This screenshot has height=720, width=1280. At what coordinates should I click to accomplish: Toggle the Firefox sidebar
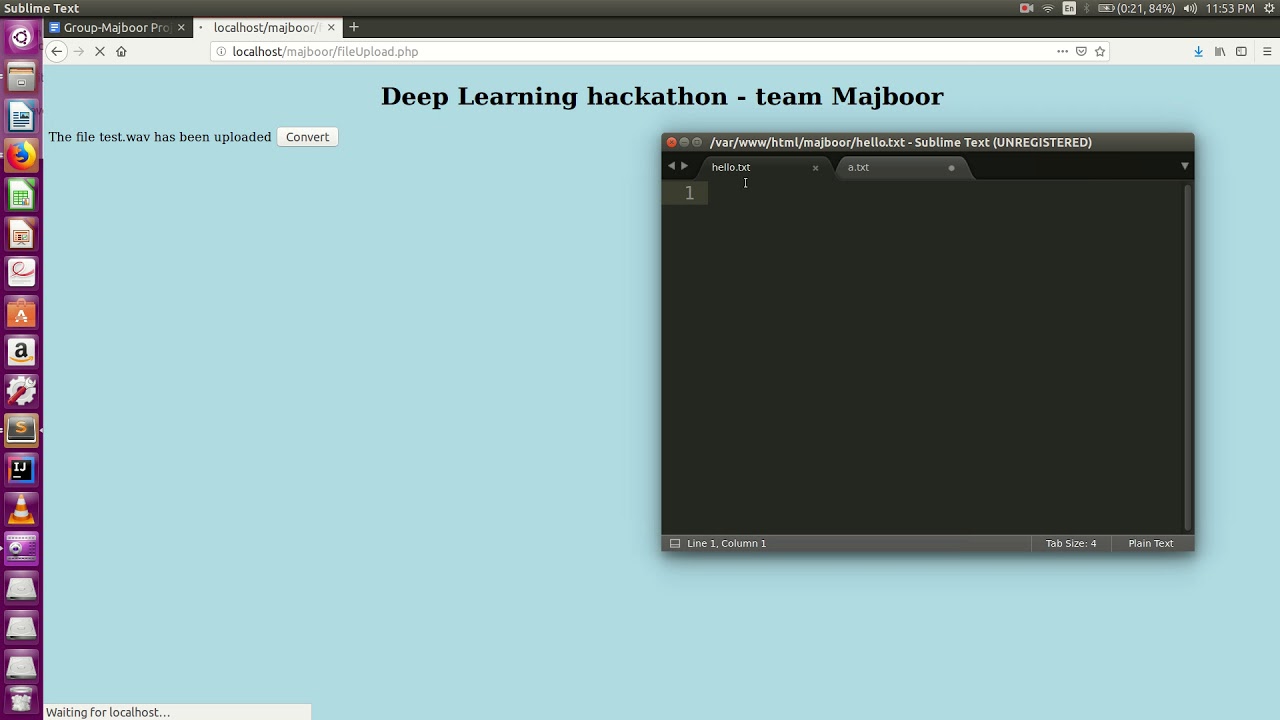1242,52
